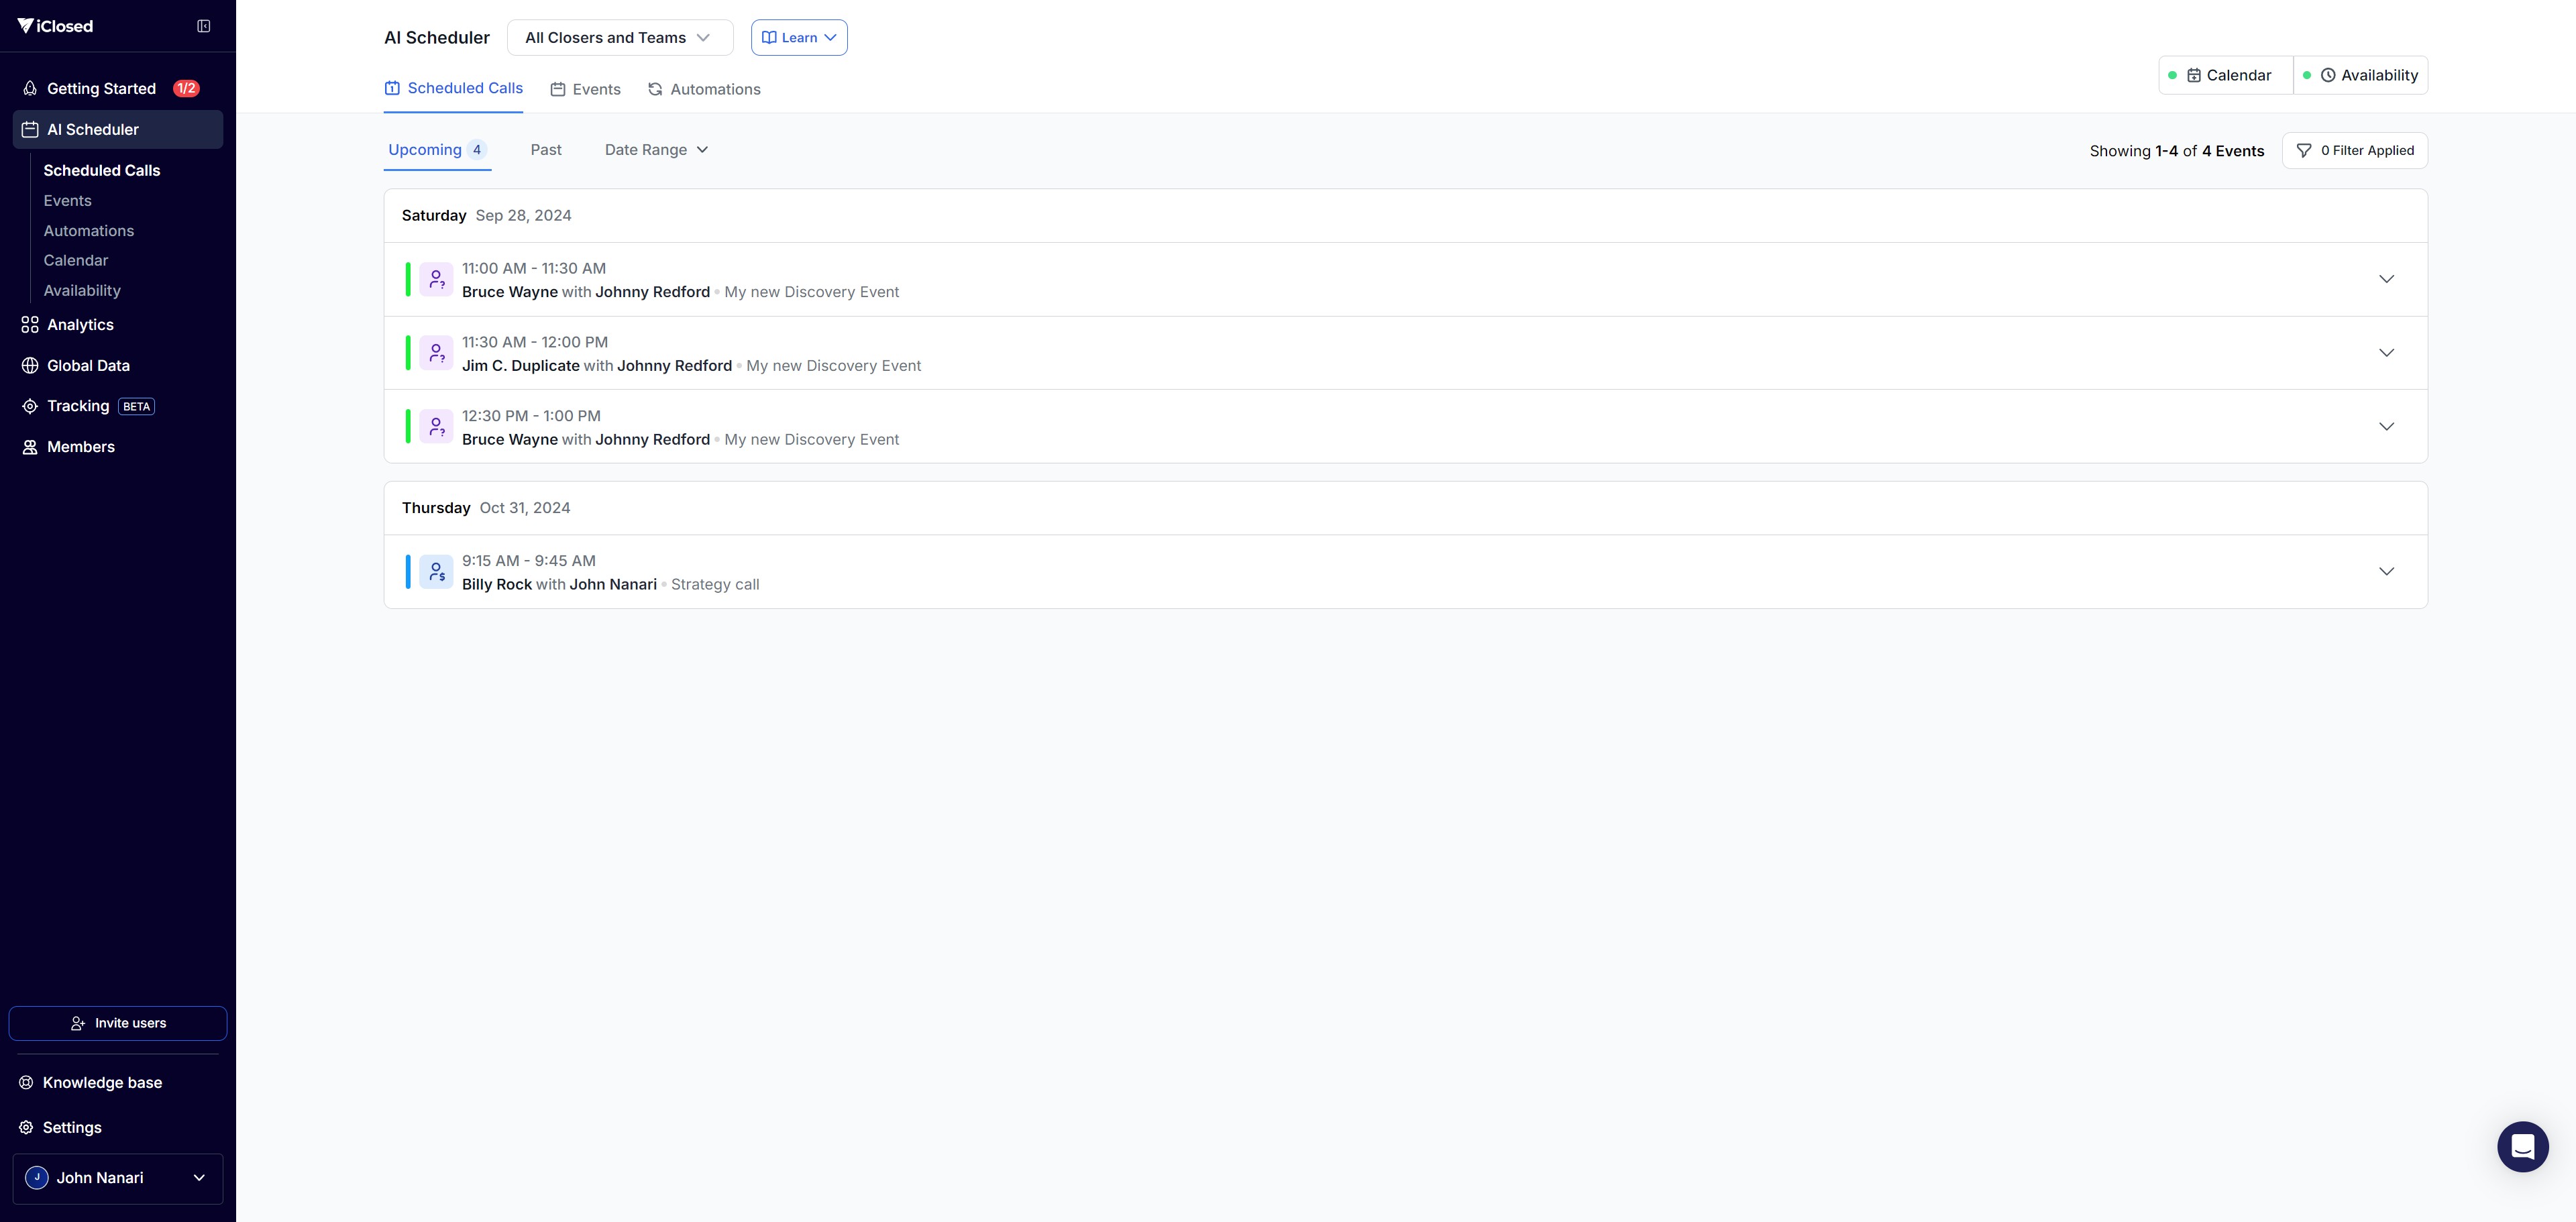2576x1222 pixels.
Task: Collapse the sidebar panel icon
Action: 204,26
